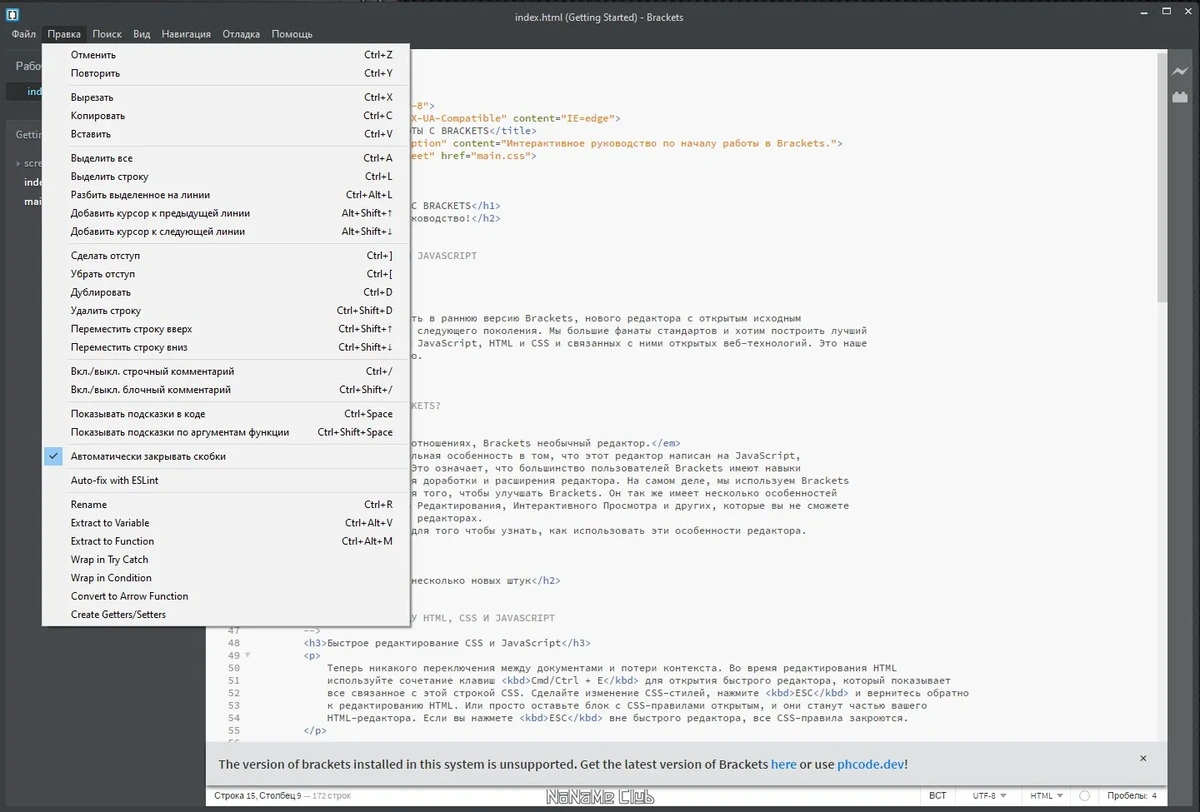
Task: Follow the 'here' link for latest Brackets
Action: pos(784,764)
